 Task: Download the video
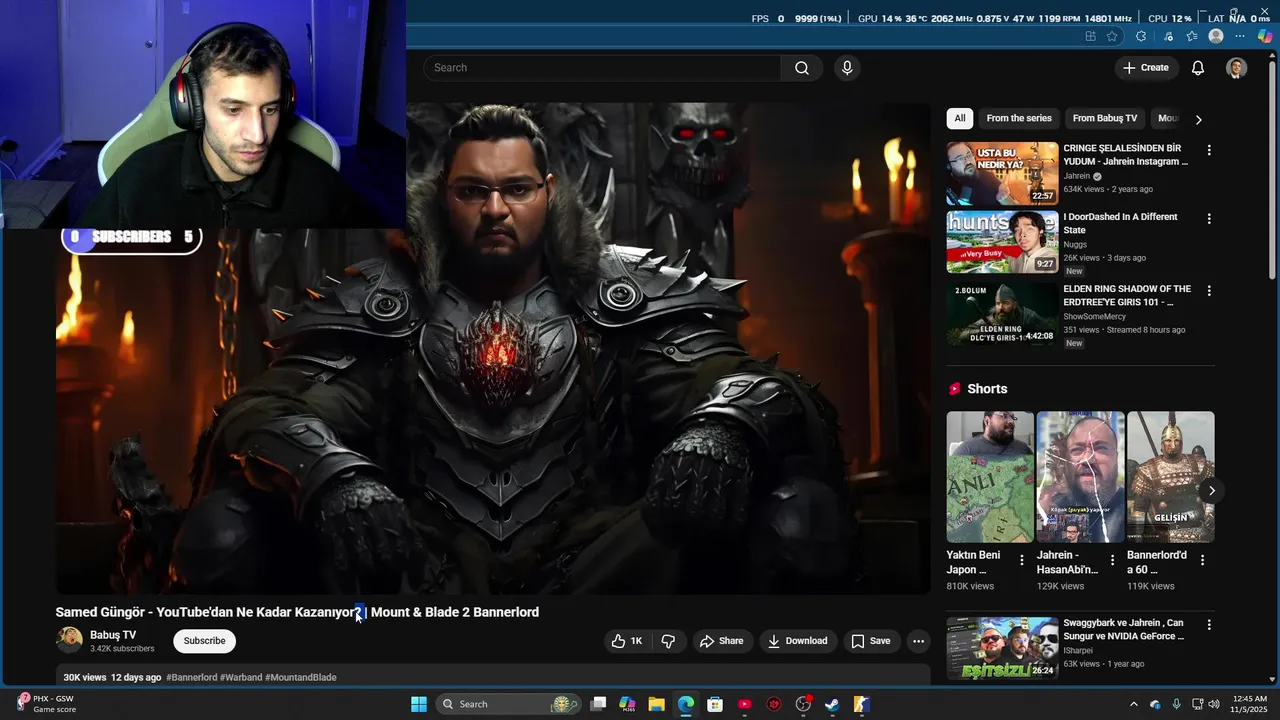[x=797, y=641]
